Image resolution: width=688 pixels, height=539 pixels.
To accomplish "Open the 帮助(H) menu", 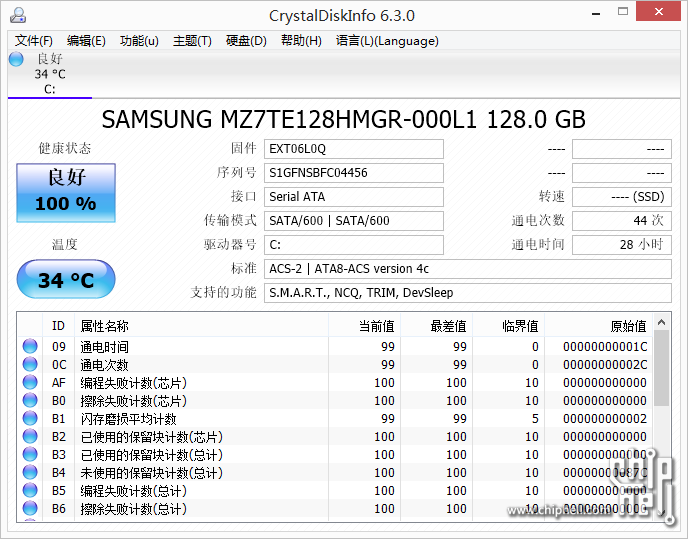I will (x=301, y=41).
